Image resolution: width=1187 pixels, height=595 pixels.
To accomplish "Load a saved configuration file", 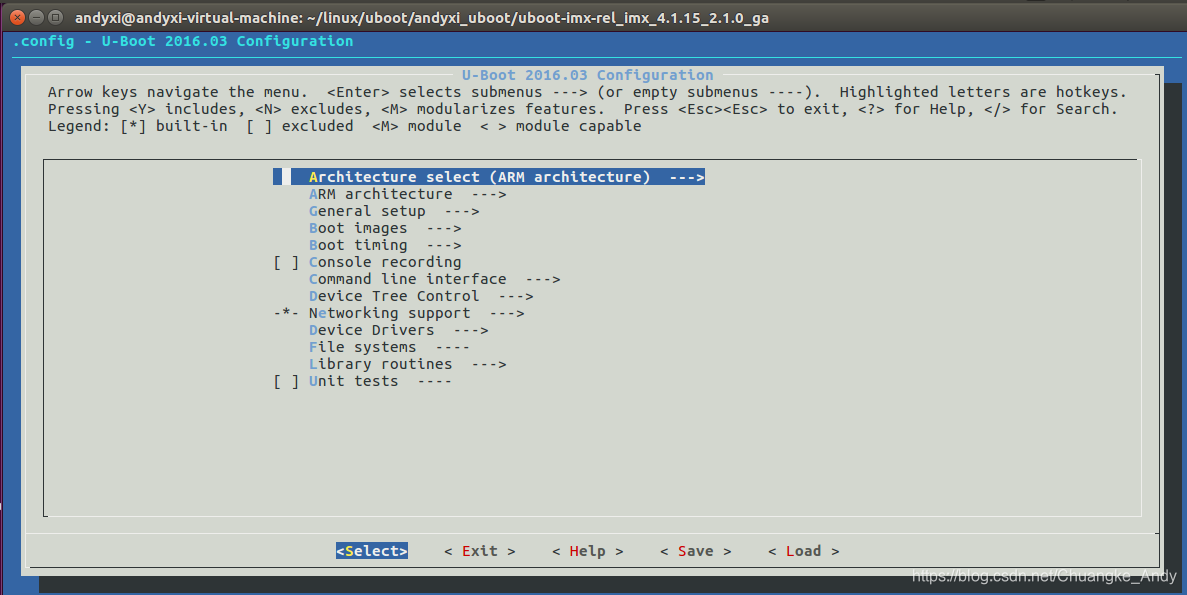I will [803, 550].
